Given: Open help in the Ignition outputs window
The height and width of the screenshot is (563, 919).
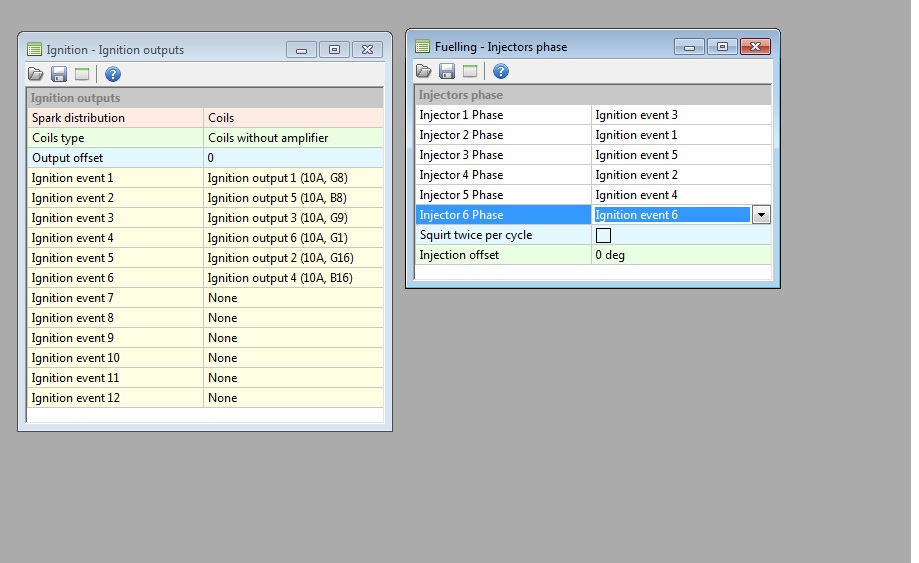Looking at the screenshot, I should coord(113,74).
